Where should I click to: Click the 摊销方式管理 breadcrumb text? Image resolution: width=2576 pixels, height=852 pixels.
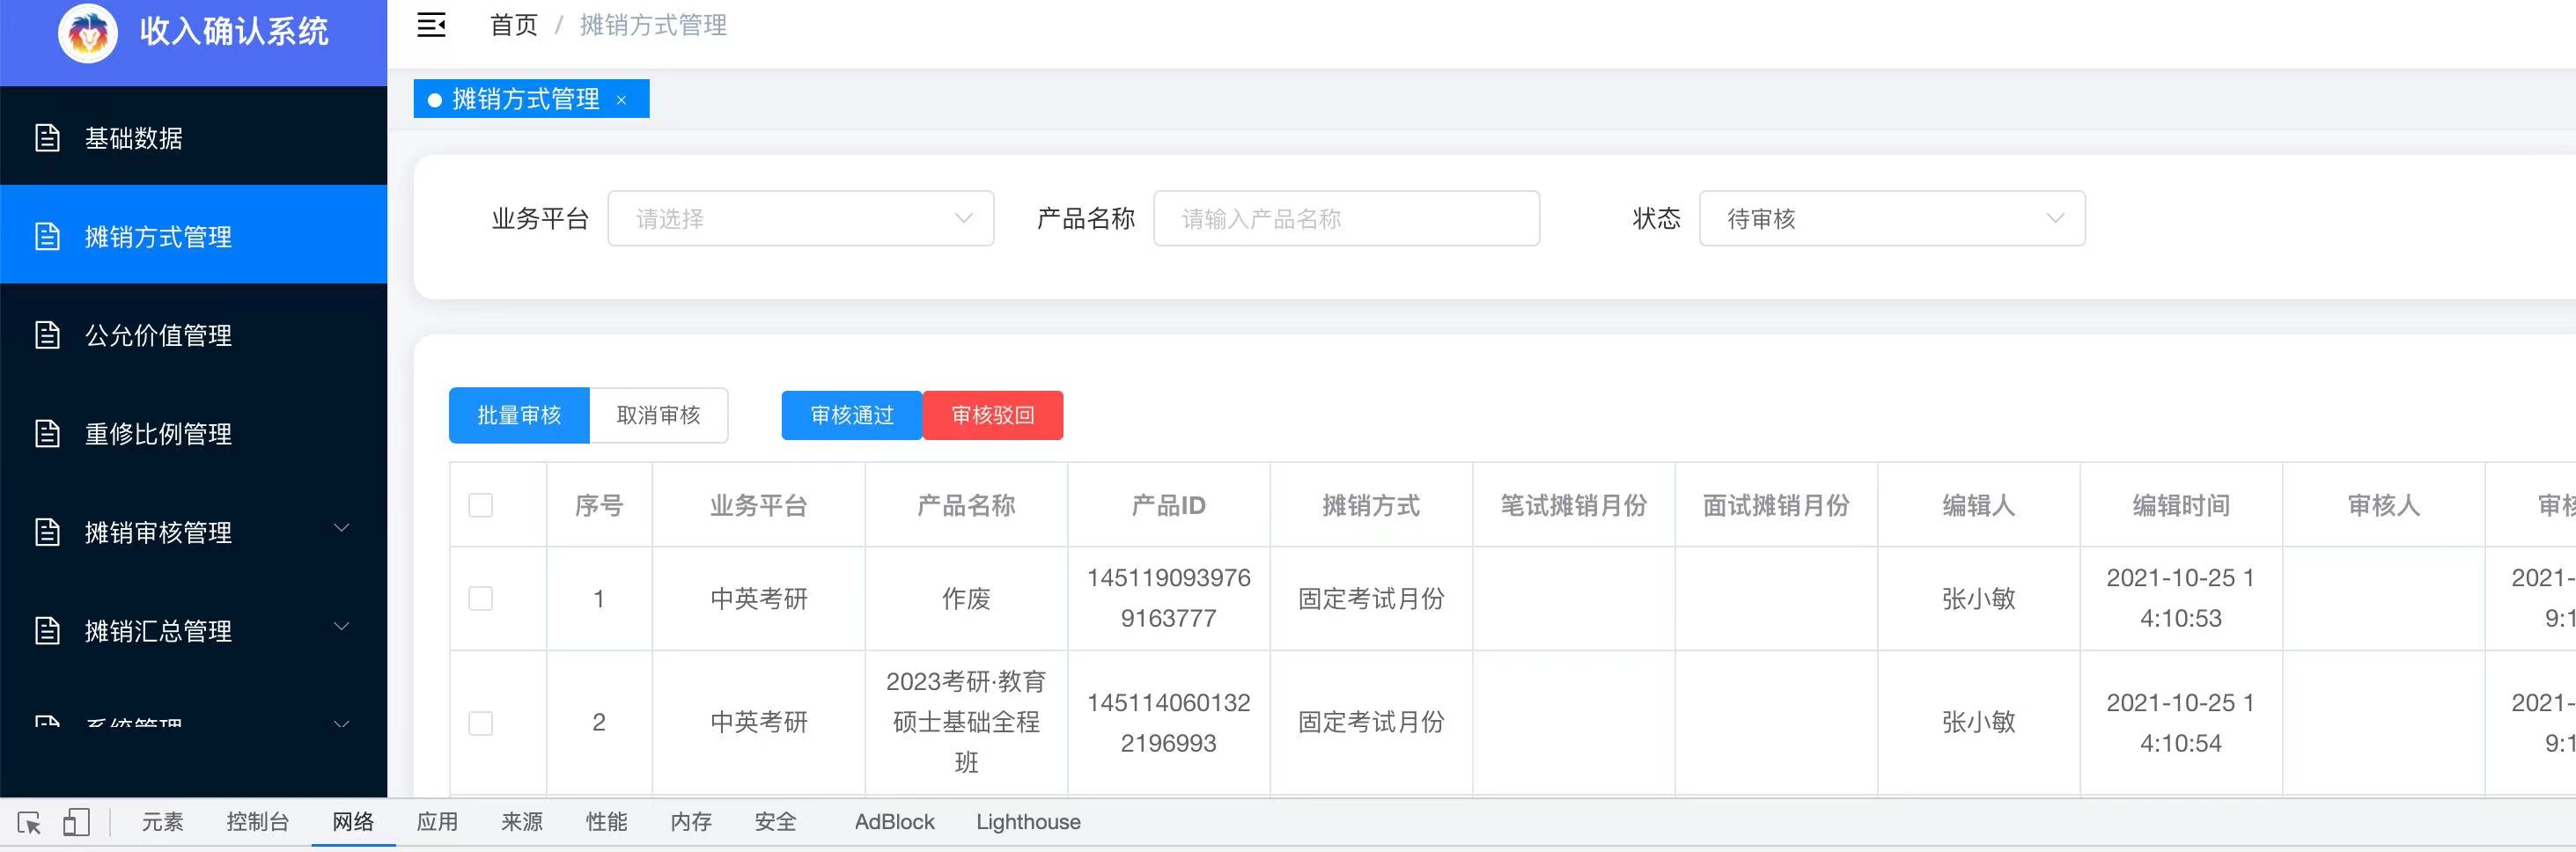tap(654, 25)
